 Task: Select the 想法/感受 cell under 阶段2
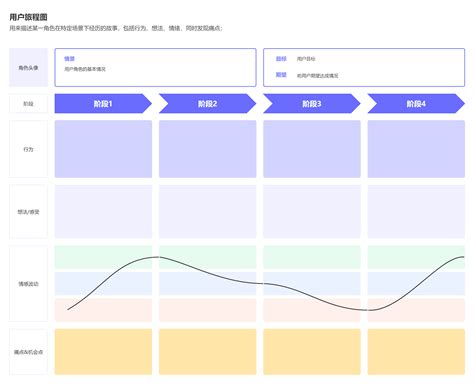click(208, 212)
